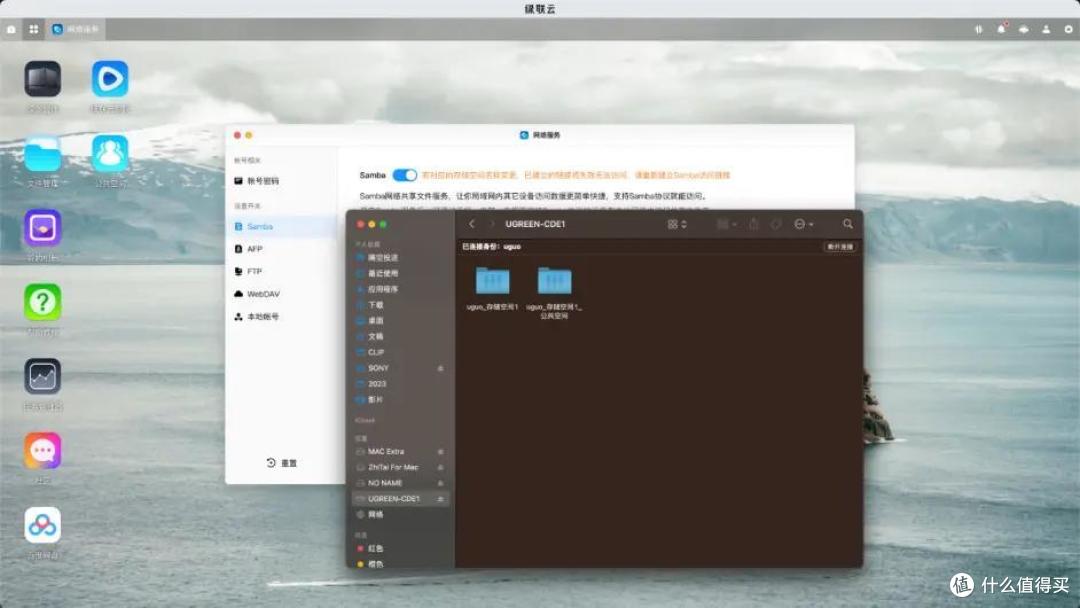Click the Finder edit tags icon
The image size is (1080, 608).
(776, 224)
